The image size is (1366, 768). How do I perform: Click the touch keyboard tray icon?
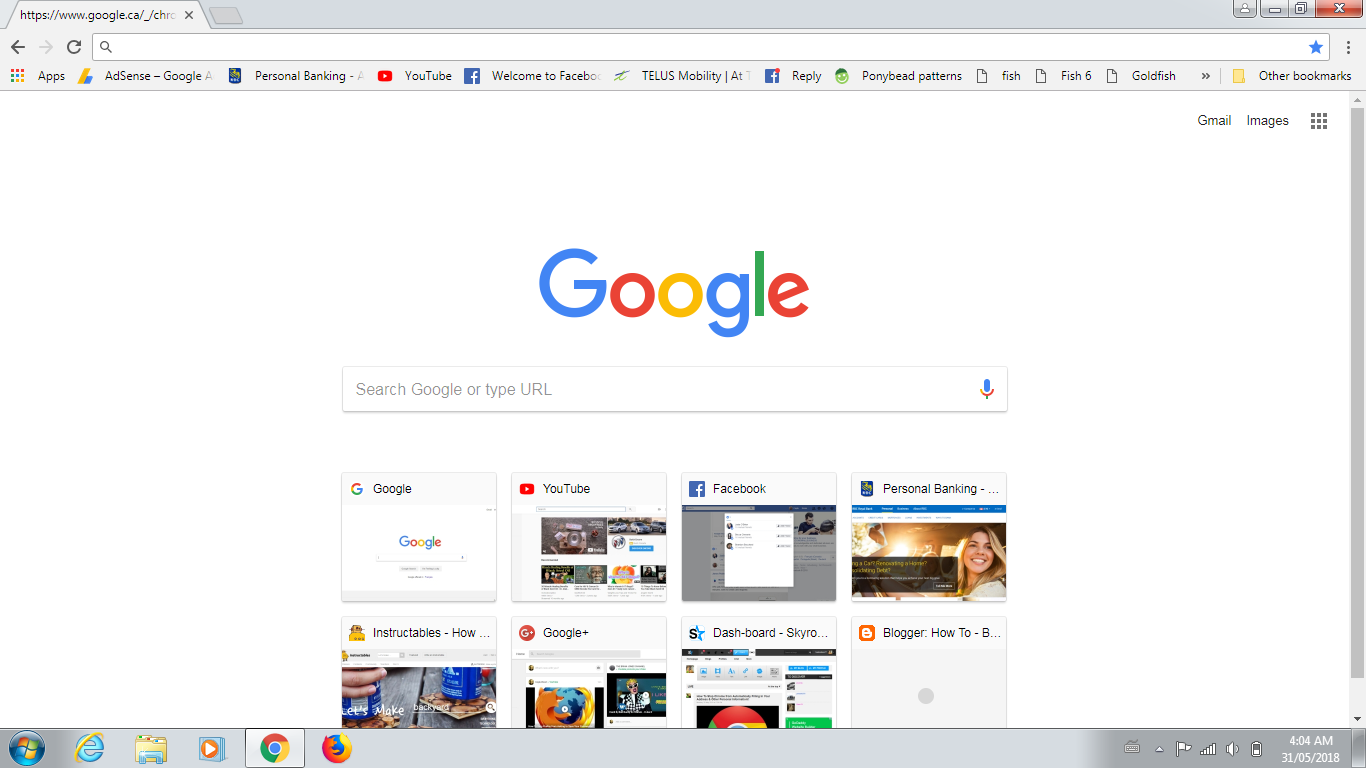[1132, 748]
